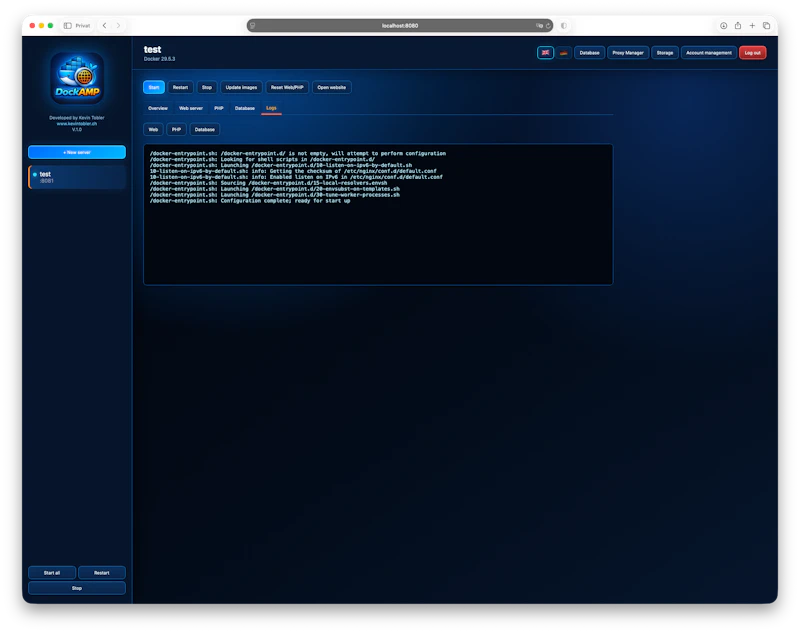Select the Logs tab

[x=271, y=108]
